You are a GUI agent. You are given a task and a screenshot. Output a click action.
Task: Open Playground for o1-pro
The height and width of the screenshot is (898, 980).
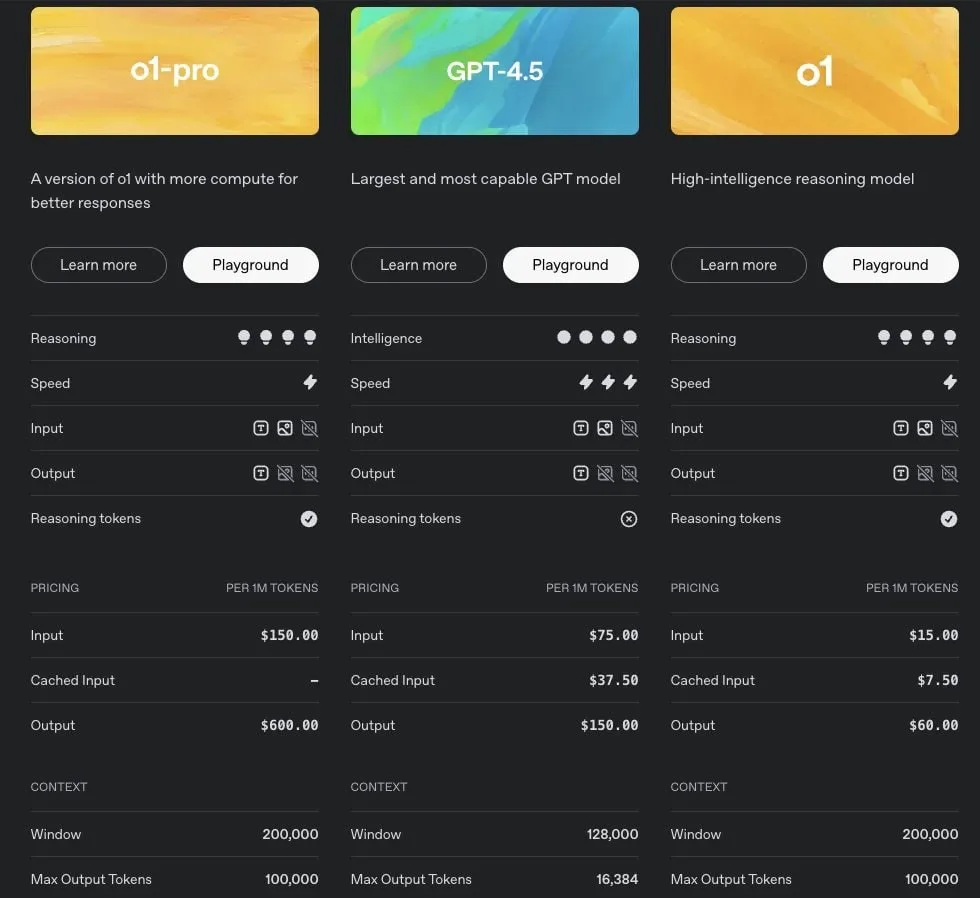(x=251, y=265)
